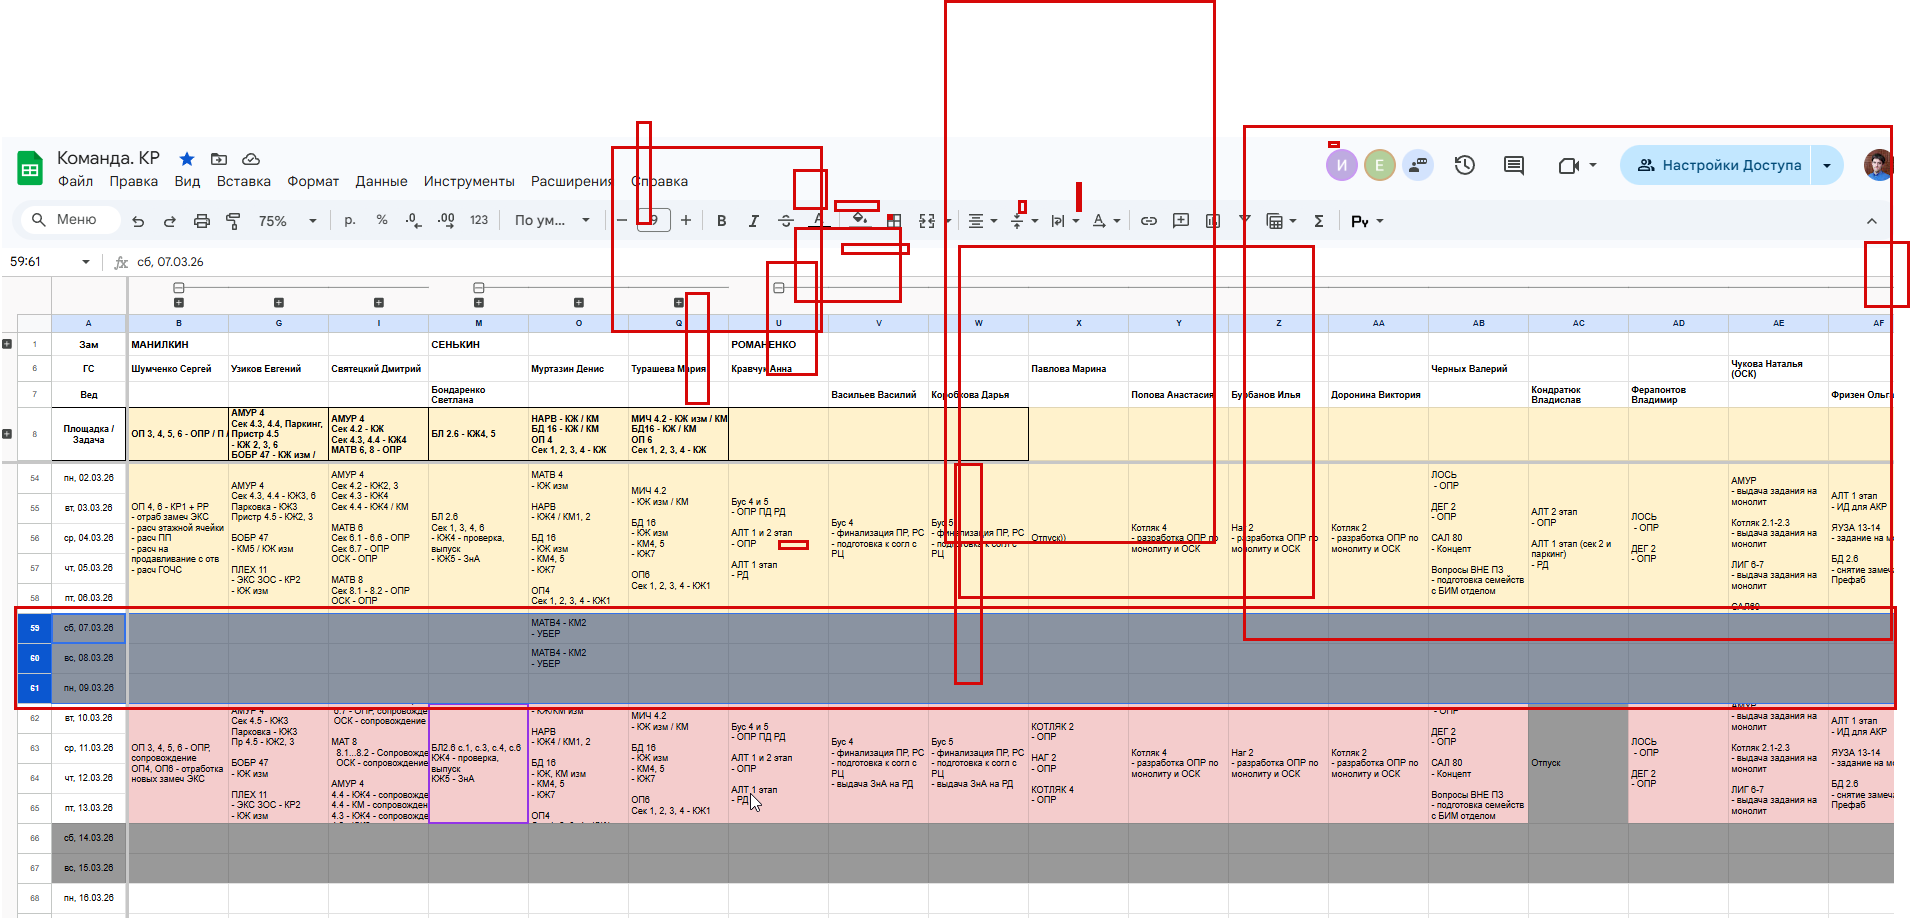The image size is (1910, 918).
Task: Open the Формат menu
Action: [313, 181]
